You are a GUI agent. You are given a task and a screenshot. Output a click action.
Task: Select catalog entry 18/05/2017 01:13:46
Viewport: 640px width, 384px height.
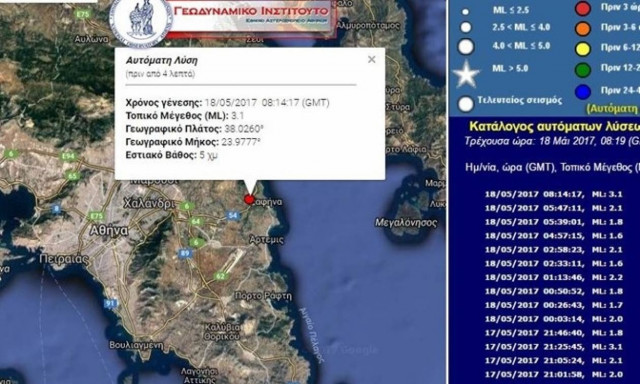tap(553, 277)
